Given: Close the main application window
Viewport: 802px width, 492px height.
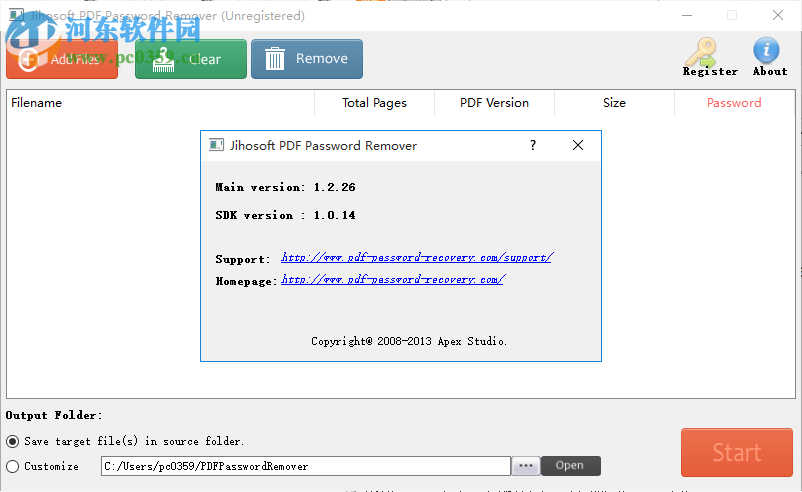Looking at the screenshot, I should pyautogui.click(x=777, y=15).
